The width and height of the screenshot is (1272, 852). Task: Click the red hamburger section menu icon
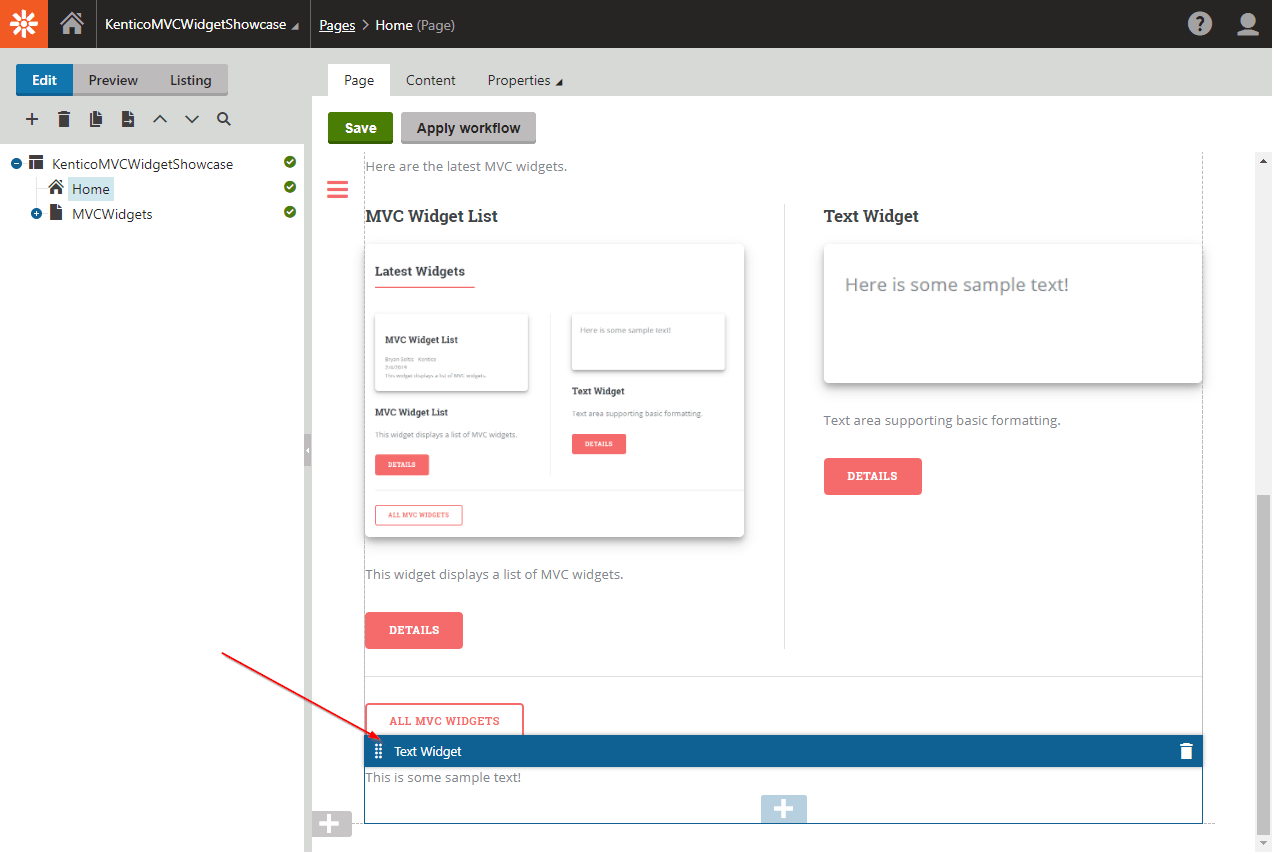338,189
